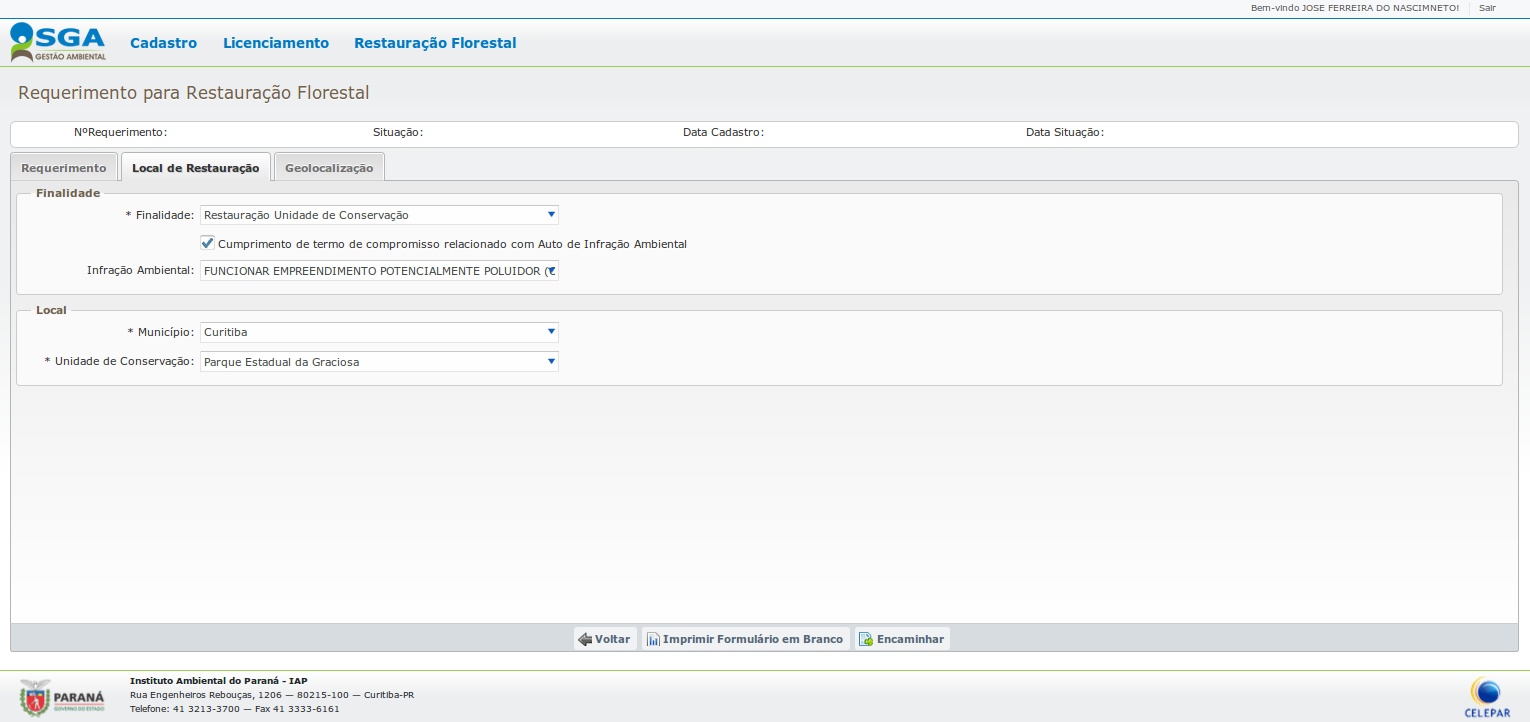Image resolution: width=1530 pixels, height=722 pixels.
Task: Open the Licenciamento menu
Action: click(x=276, y=43)
